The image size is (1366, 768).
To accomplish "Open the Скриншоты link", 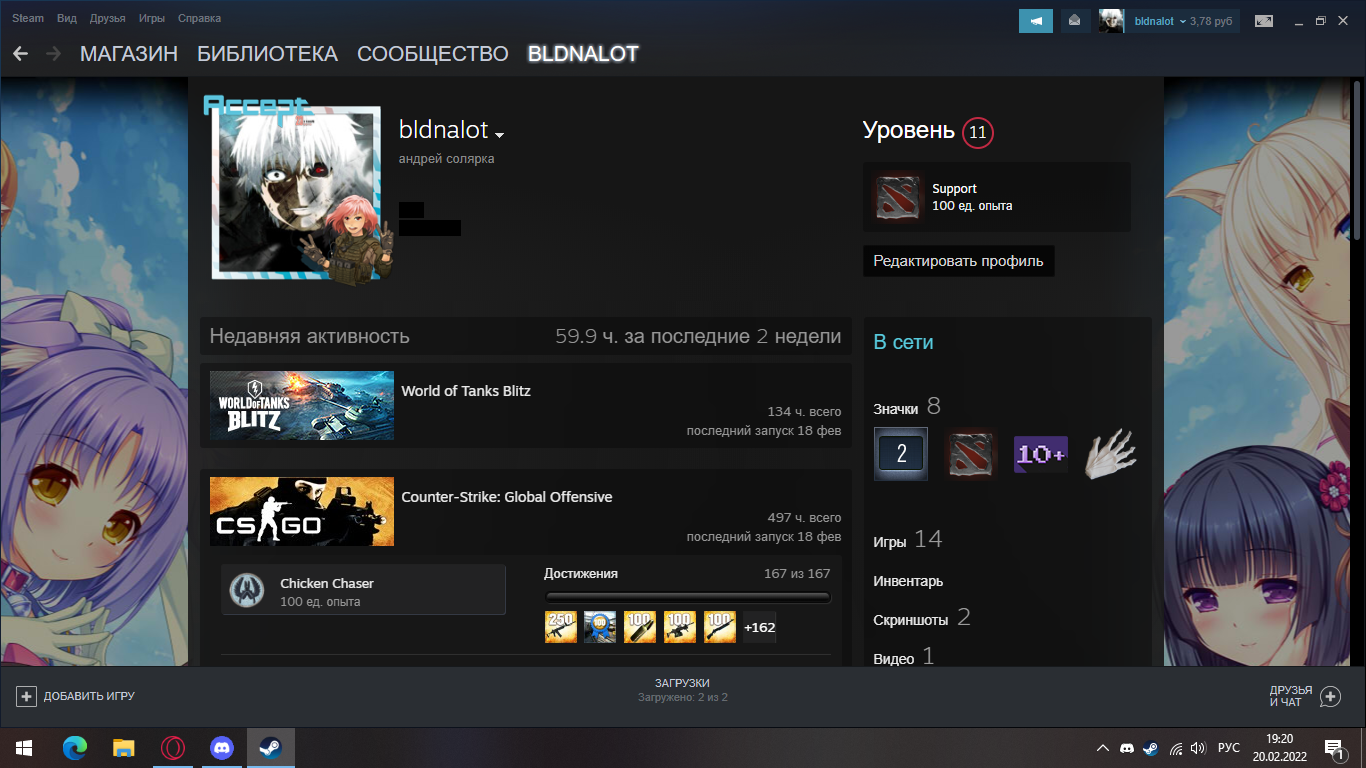I will pyautogui.click(x=911, y=619).
